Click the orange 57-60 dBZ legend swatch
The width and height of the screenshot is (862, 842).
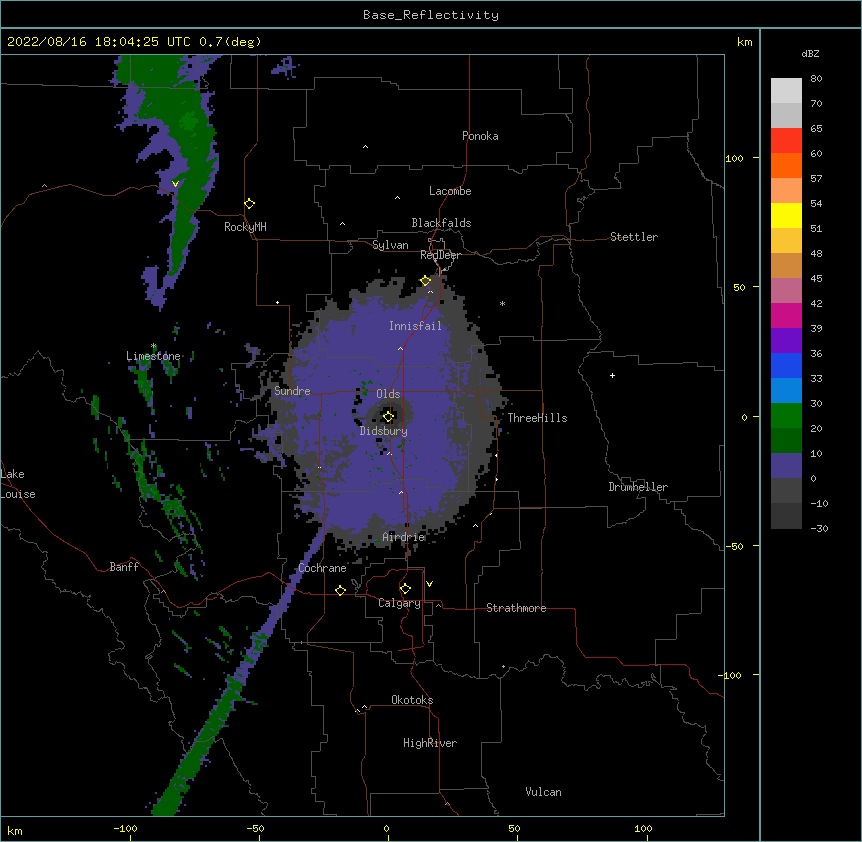coord(786,165)
